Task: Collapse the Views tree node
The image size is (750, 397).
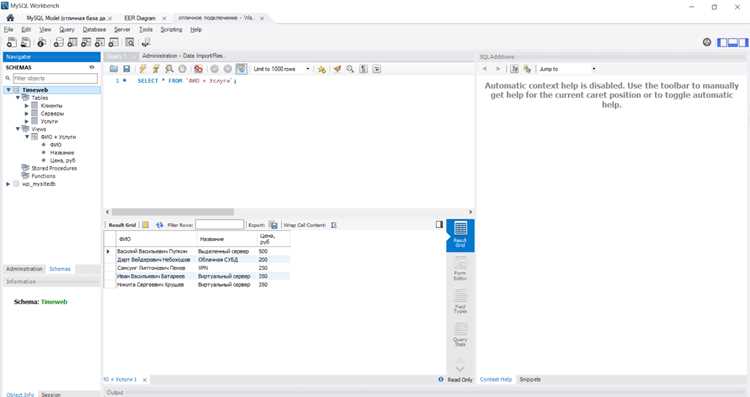Action: click(18, 129)
